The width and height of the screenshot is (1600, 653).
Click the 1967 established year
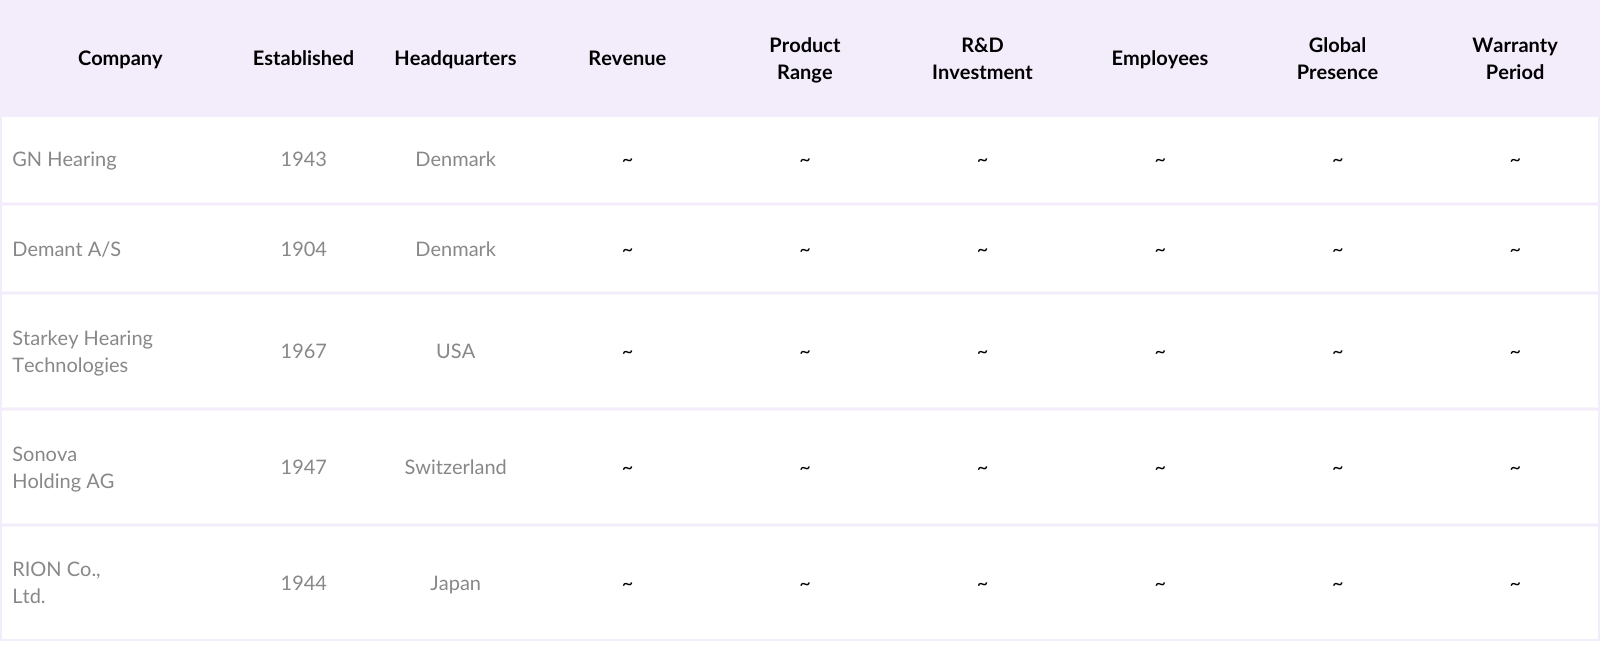303,351
